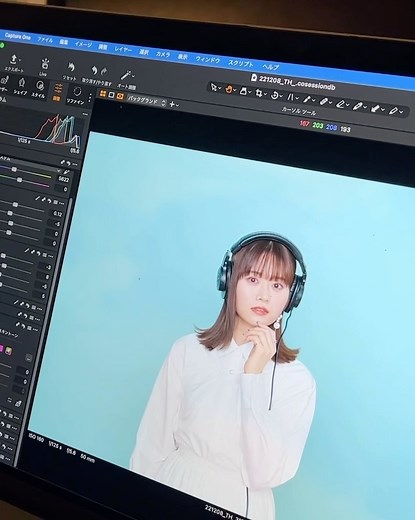Select the erase mask cursor tool
The image size is (415, 520).
point(340,104)
